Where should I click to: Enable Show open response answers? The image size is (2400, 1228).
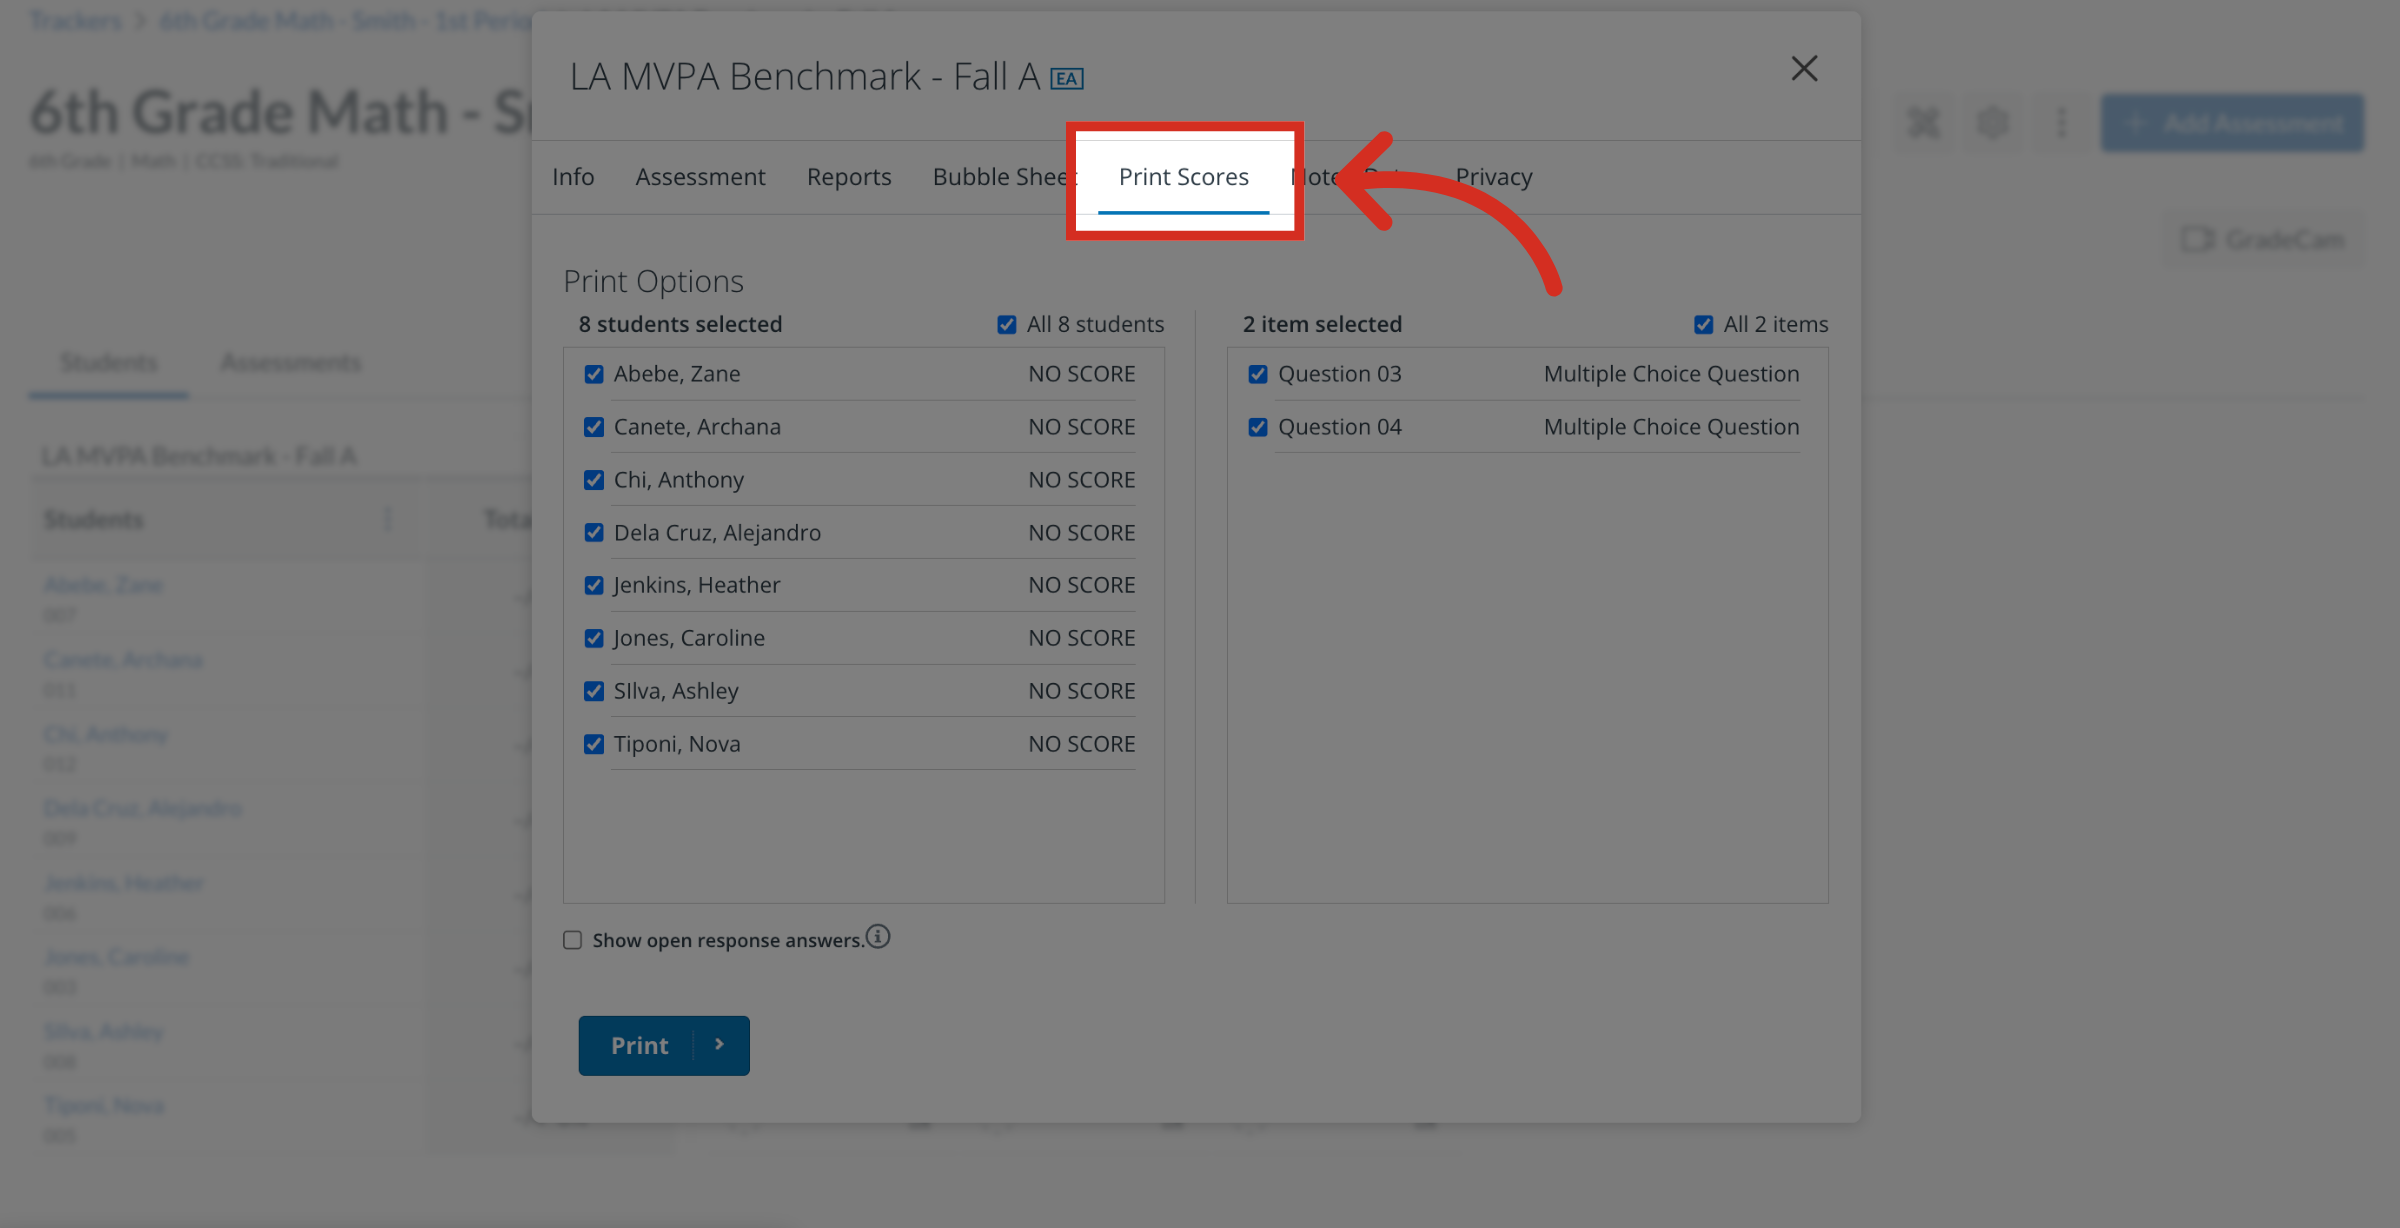click(x=572, y=940)
